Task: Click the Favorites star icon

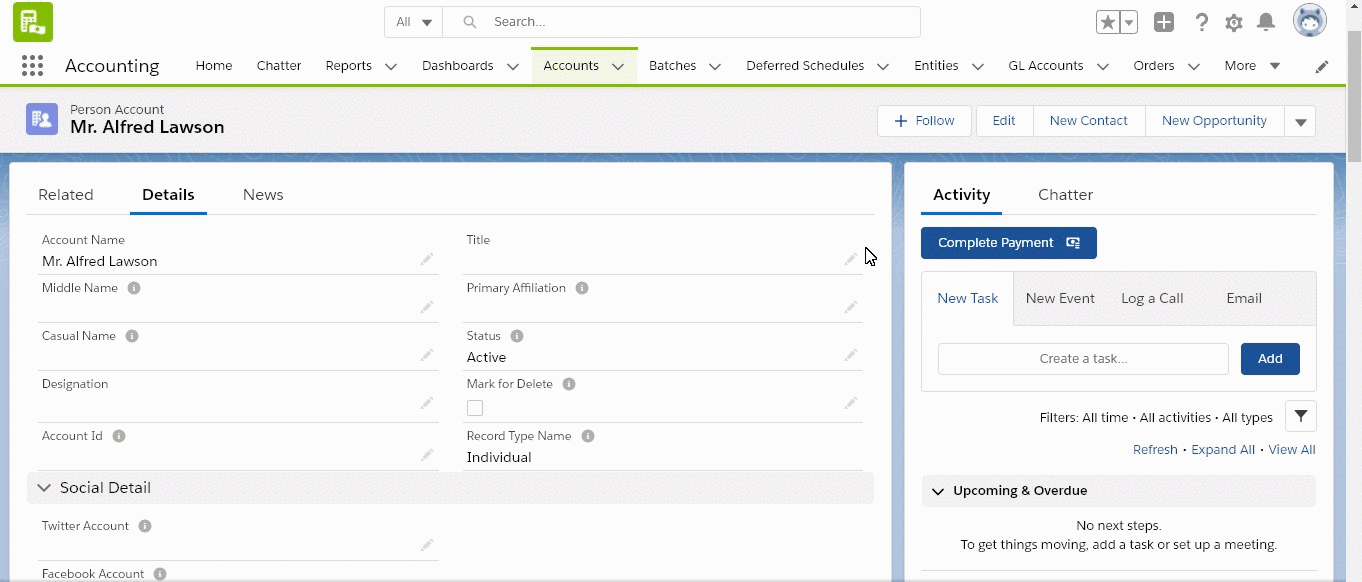Action: tap(1107, 22)
